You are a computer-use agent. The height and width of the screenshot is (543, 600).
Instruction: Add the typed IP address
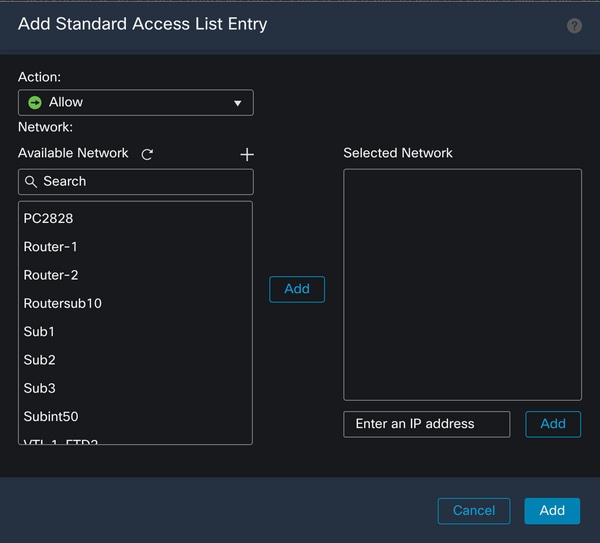point(553,424)
